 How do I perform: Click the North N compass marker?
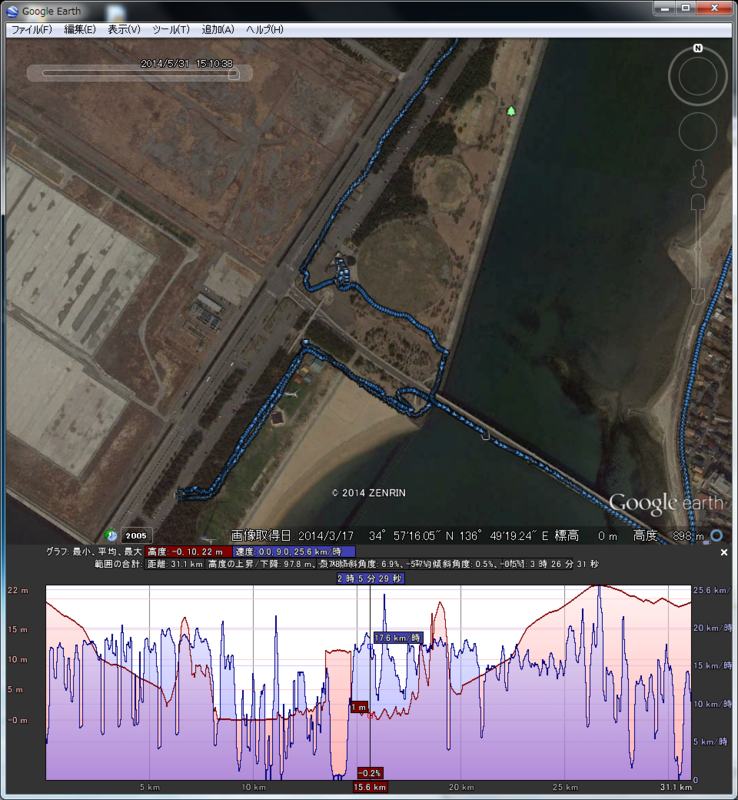(698, 48)
